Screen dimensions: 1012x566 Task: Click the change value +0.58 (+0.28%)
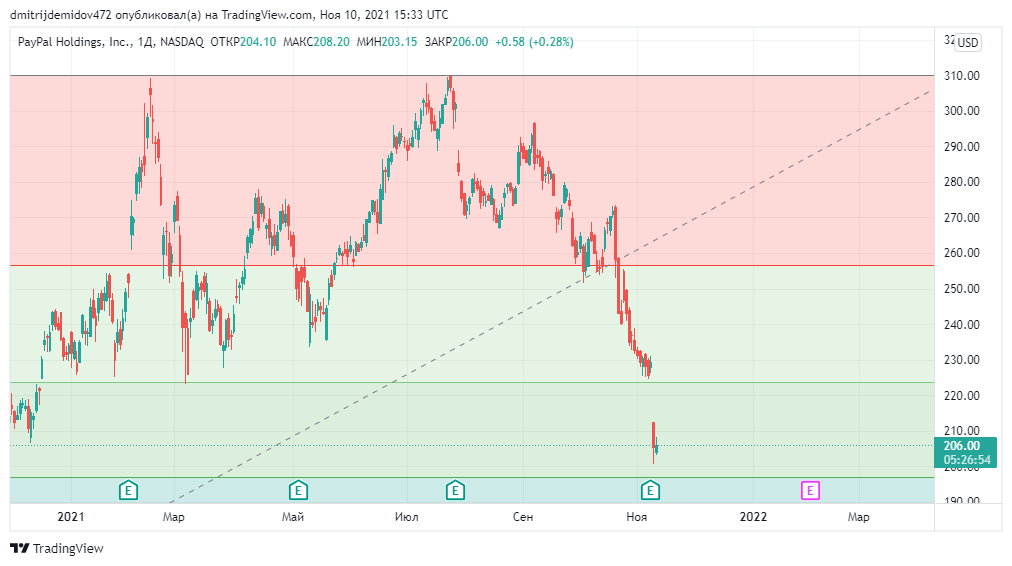[x=534, y=42]
